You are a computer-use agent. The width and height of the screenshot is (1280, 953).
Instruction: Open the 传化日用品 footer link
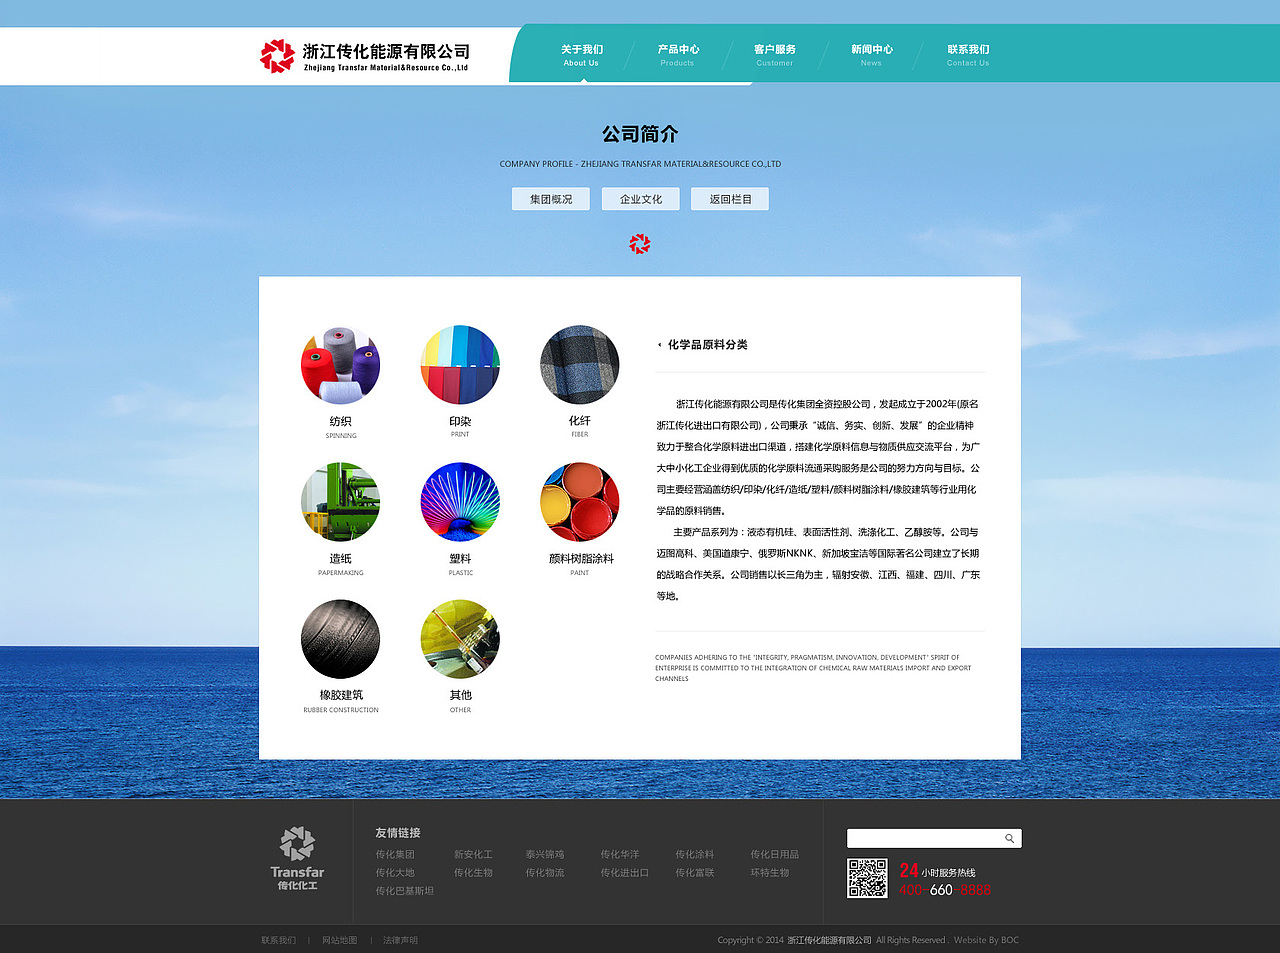[775, 855]
